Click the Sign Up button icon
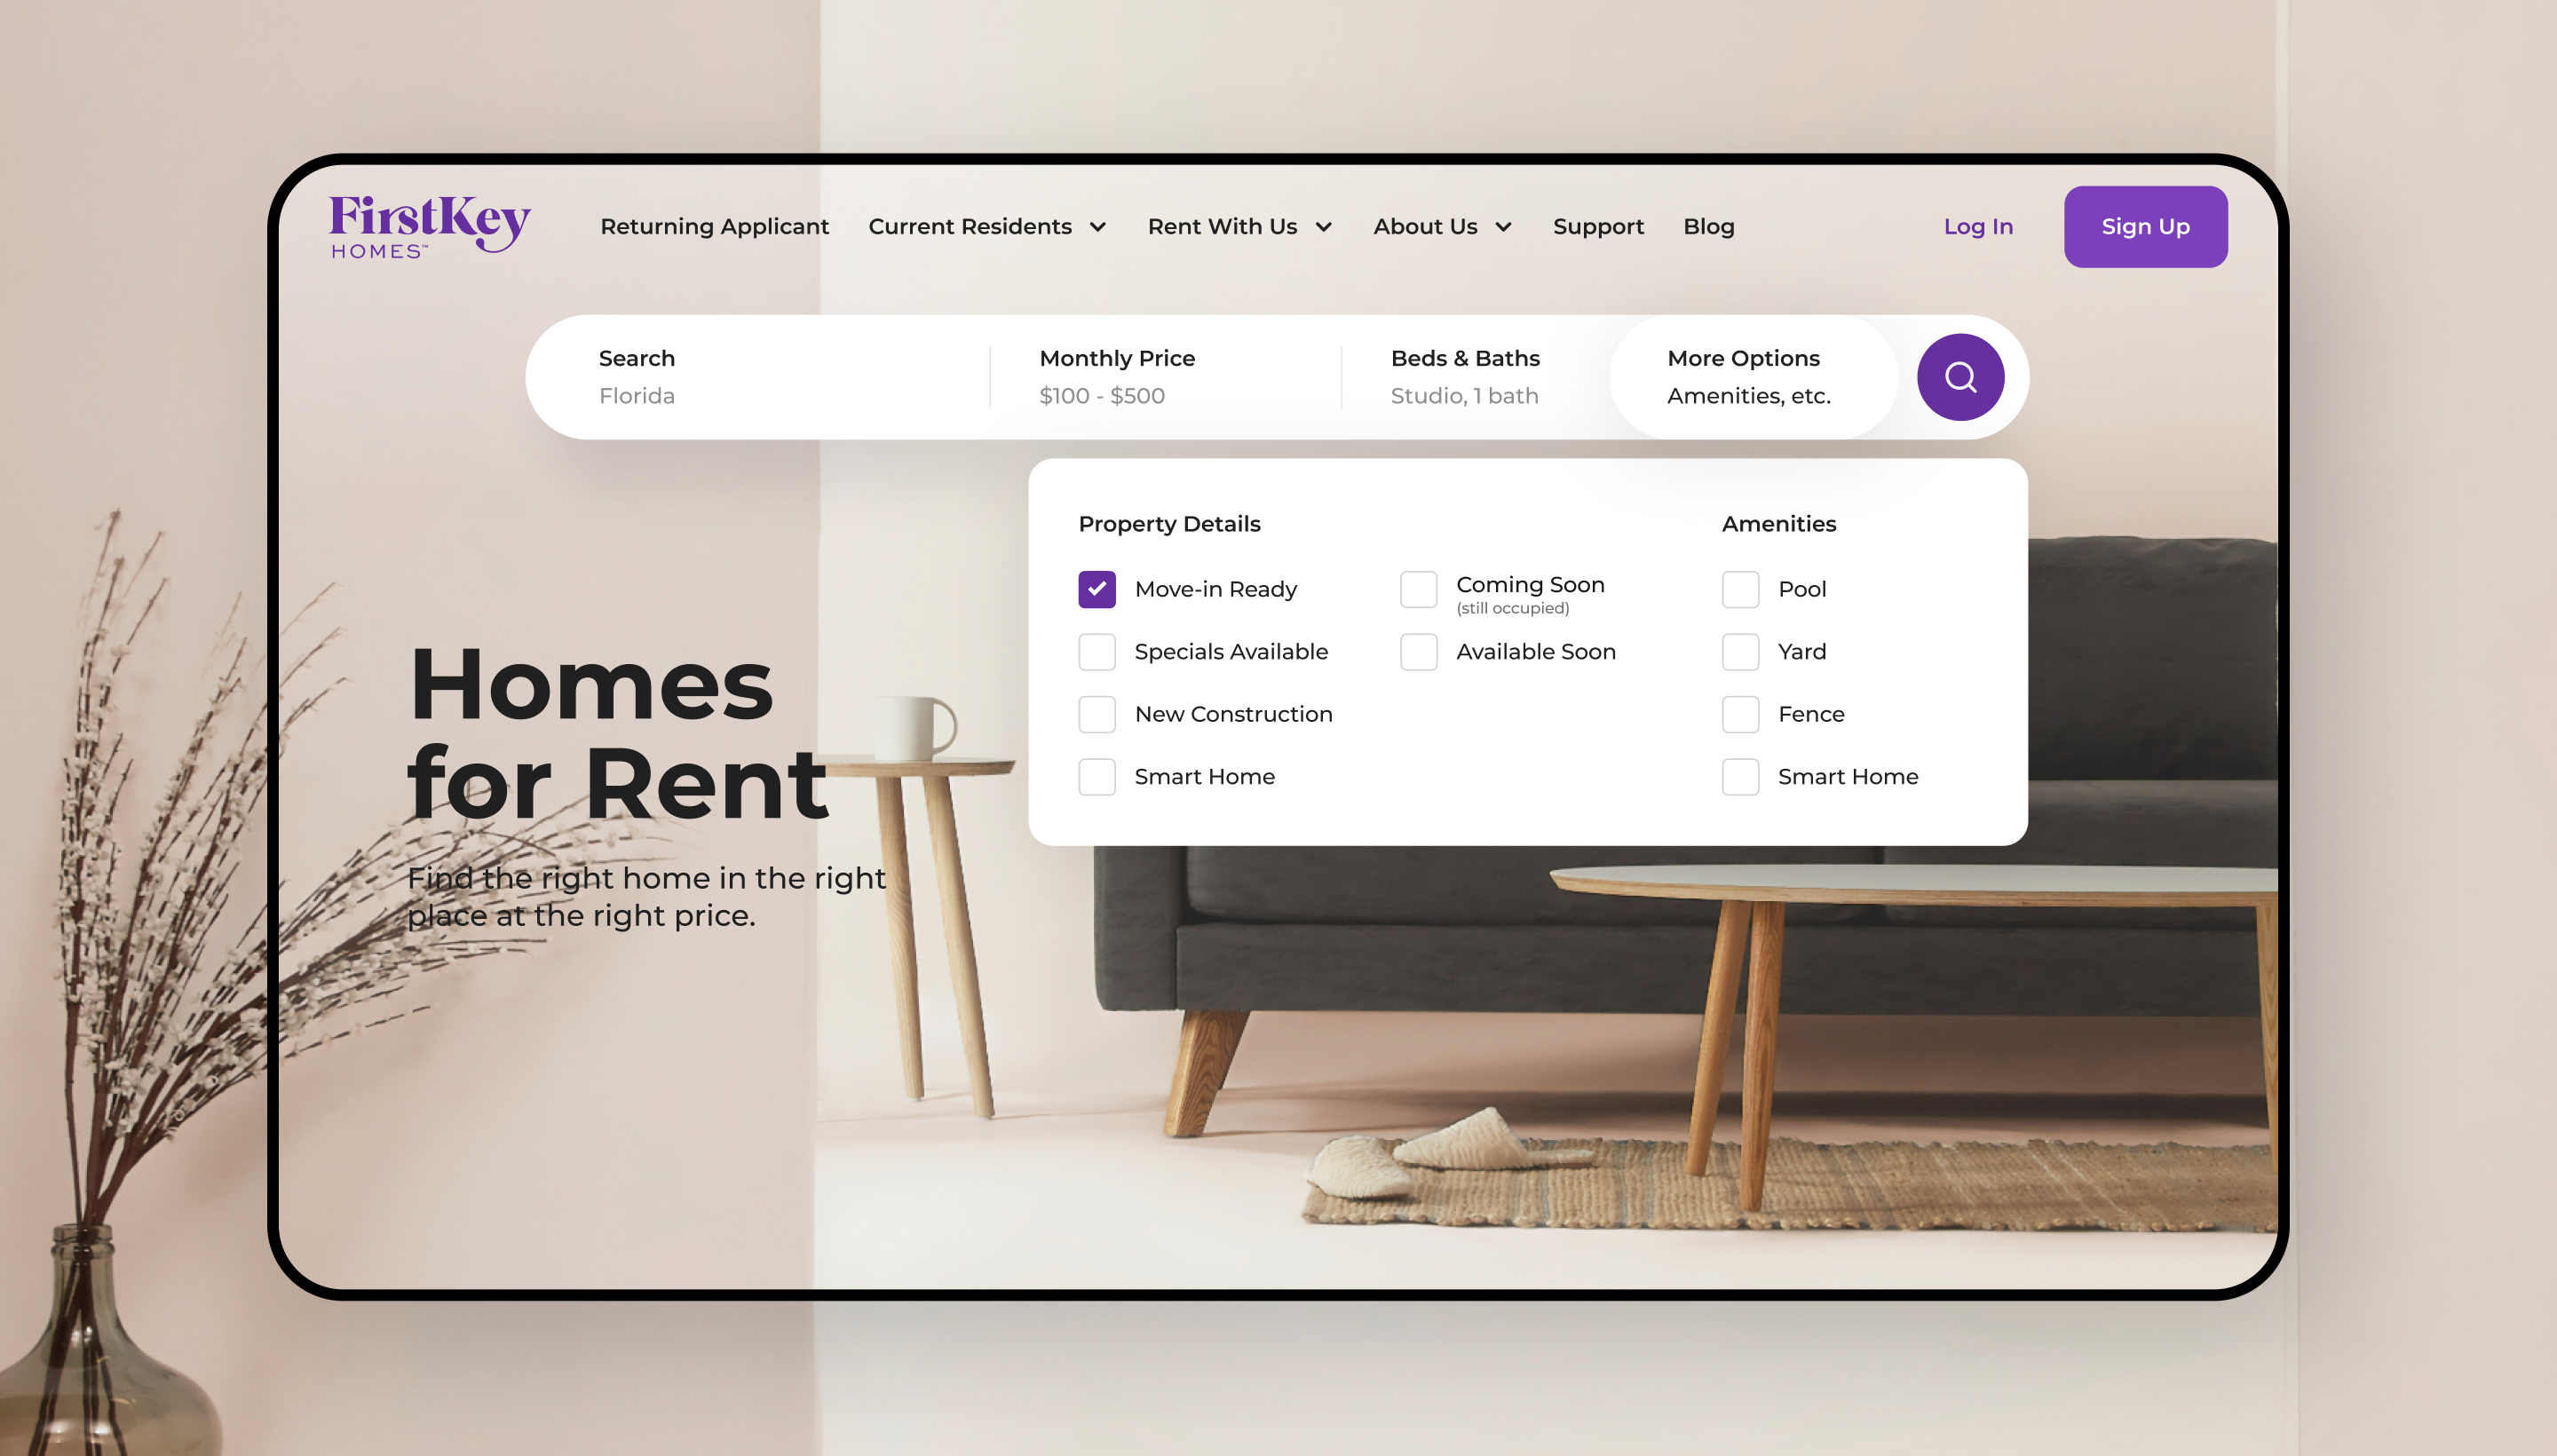2557x1456 pixels. 2144,226
